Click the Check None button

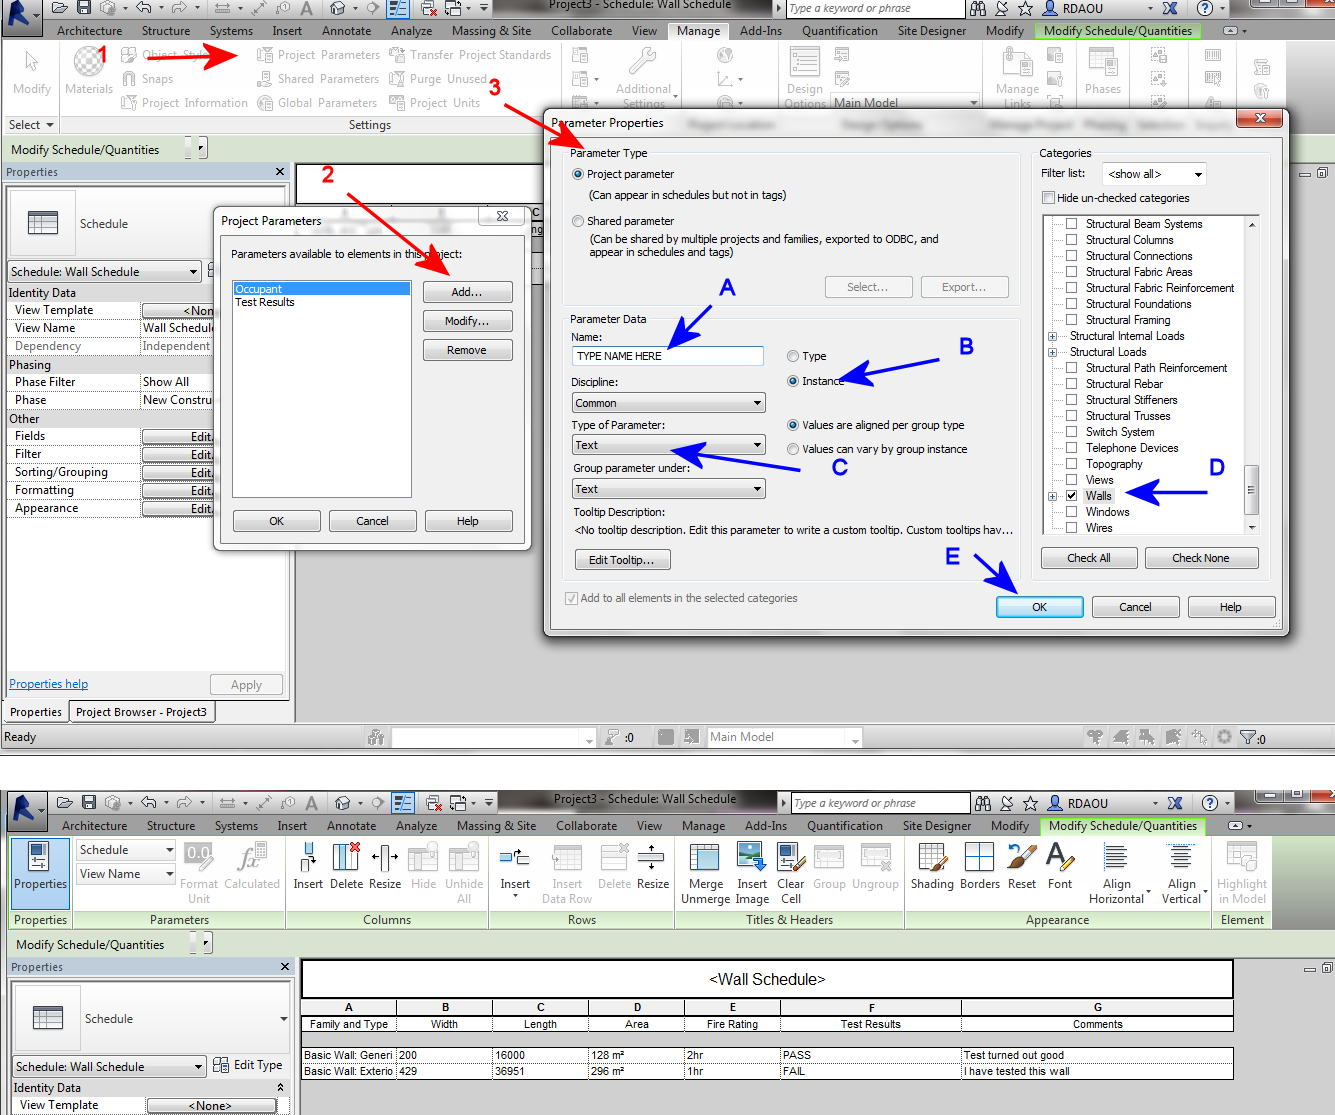click(1201, 557)
